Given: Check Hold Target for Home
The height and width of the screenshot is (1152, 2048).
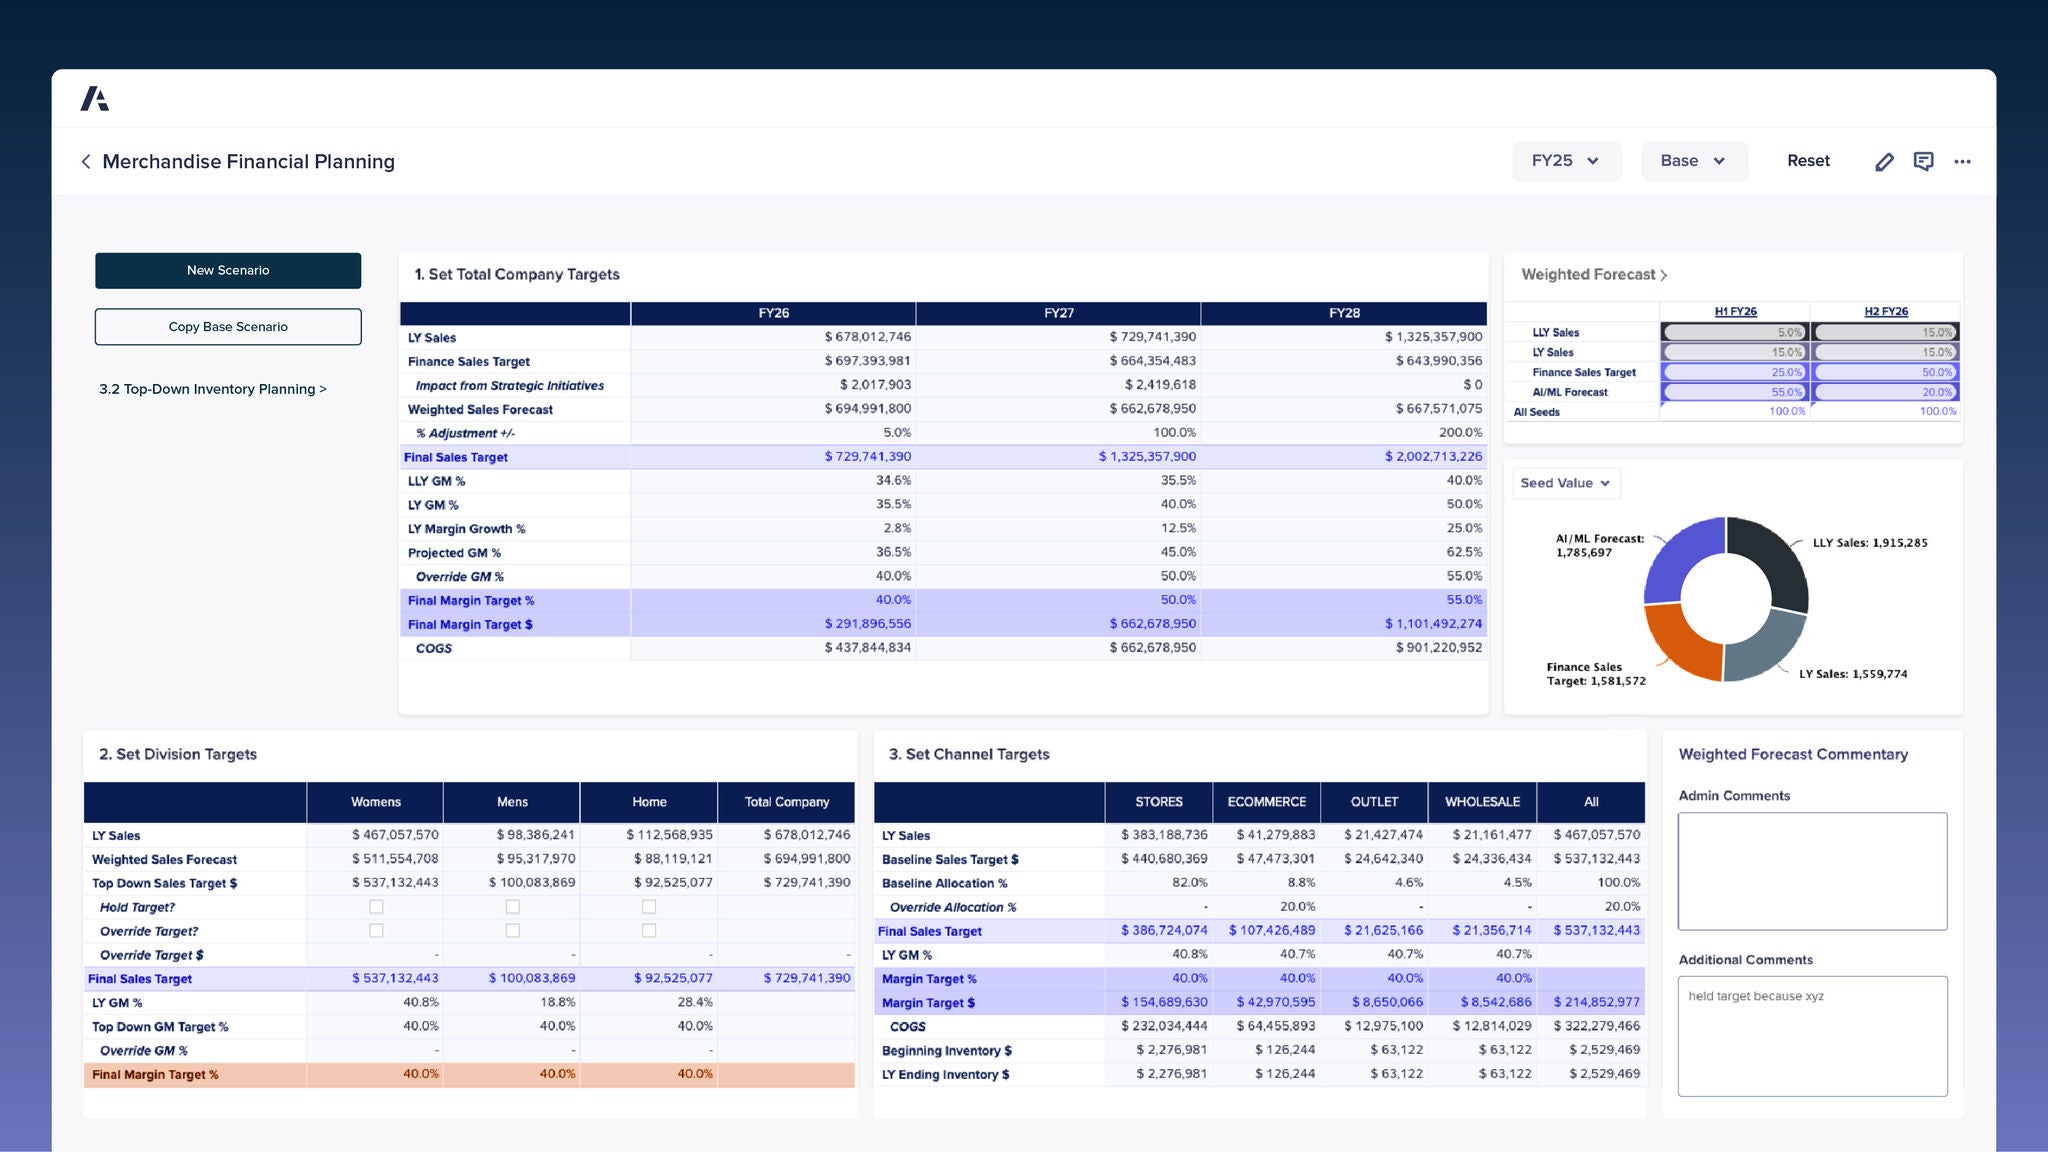Looking at the screenshot, I should [649, 907].
